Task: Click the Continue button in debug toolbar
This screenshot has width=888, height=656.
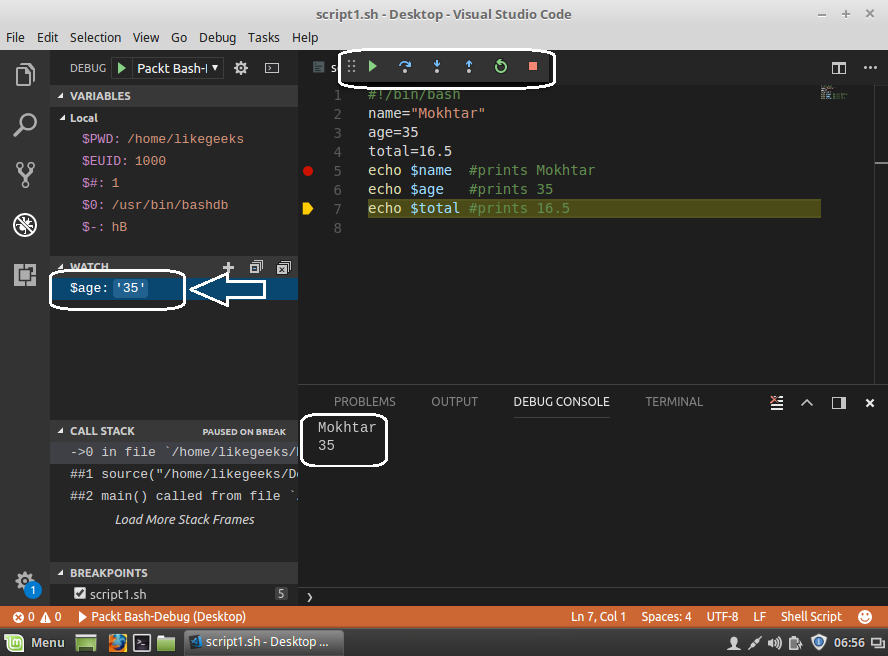Action: [372, 67]
